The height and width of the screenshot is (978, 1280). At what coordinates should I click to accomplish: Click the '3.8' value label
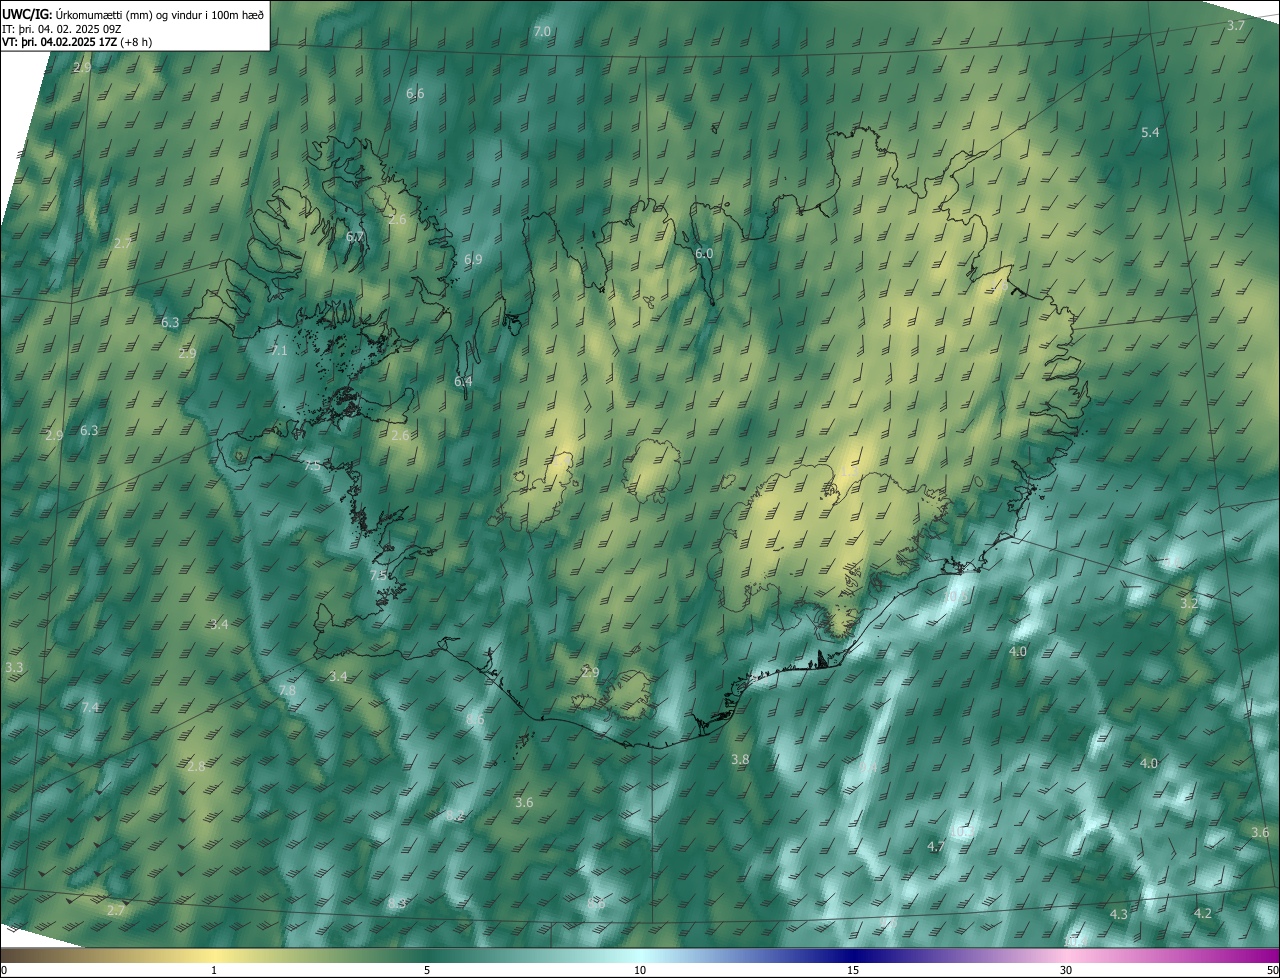coord(740,760)
